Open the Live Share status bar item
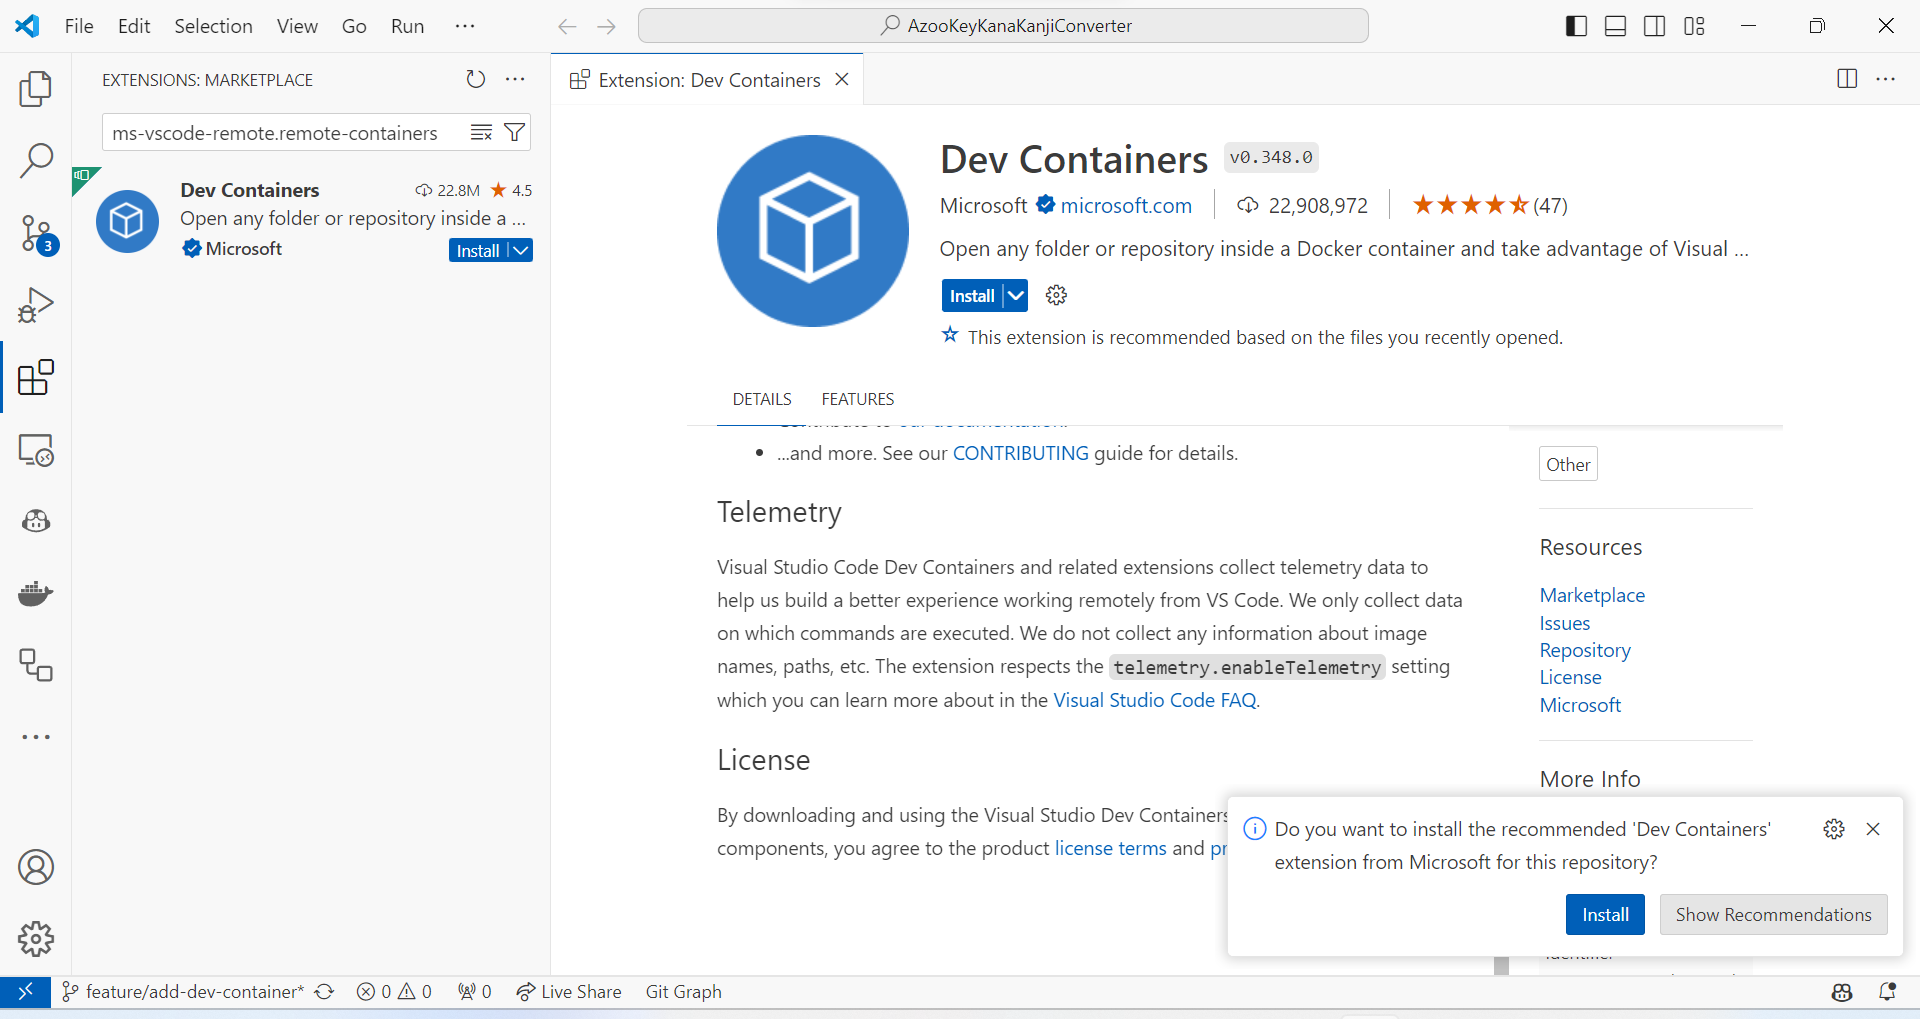The height and width of the screenshot is (1019, 1920). [568, 991]
